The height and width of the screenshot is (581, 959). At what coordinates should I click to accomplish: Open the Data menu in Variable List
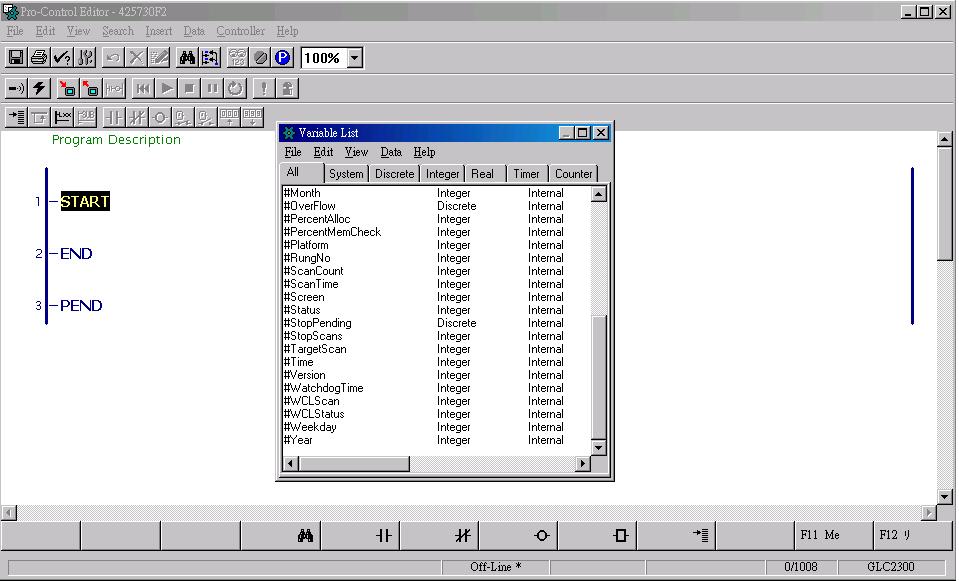tap(391, 152)
